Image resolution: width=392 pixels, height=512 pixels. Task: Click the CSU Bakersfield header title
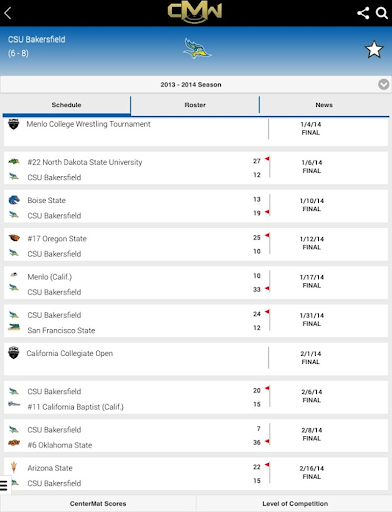pos(37,39)
